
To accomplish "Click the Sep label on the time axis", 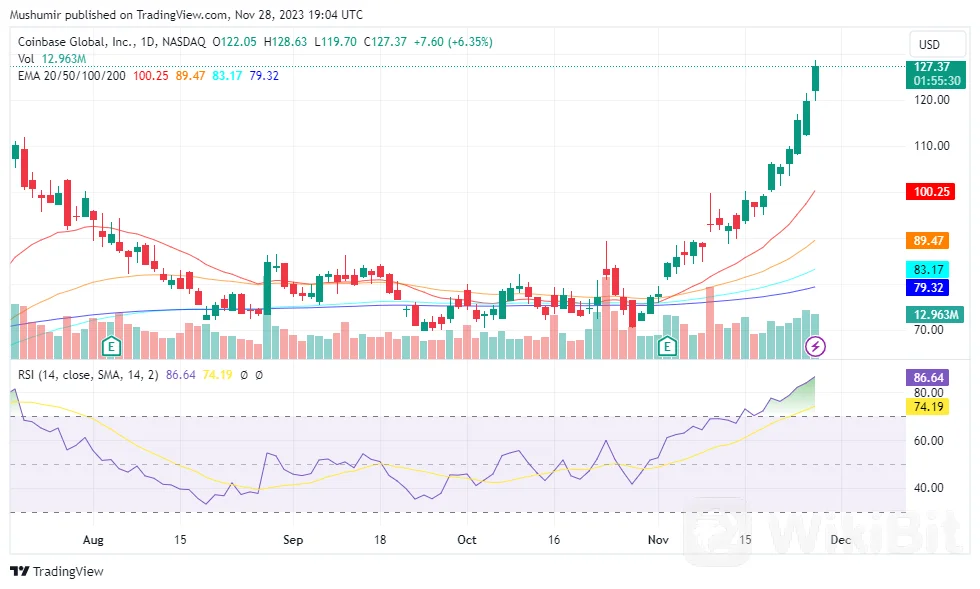I will point(292,540).
